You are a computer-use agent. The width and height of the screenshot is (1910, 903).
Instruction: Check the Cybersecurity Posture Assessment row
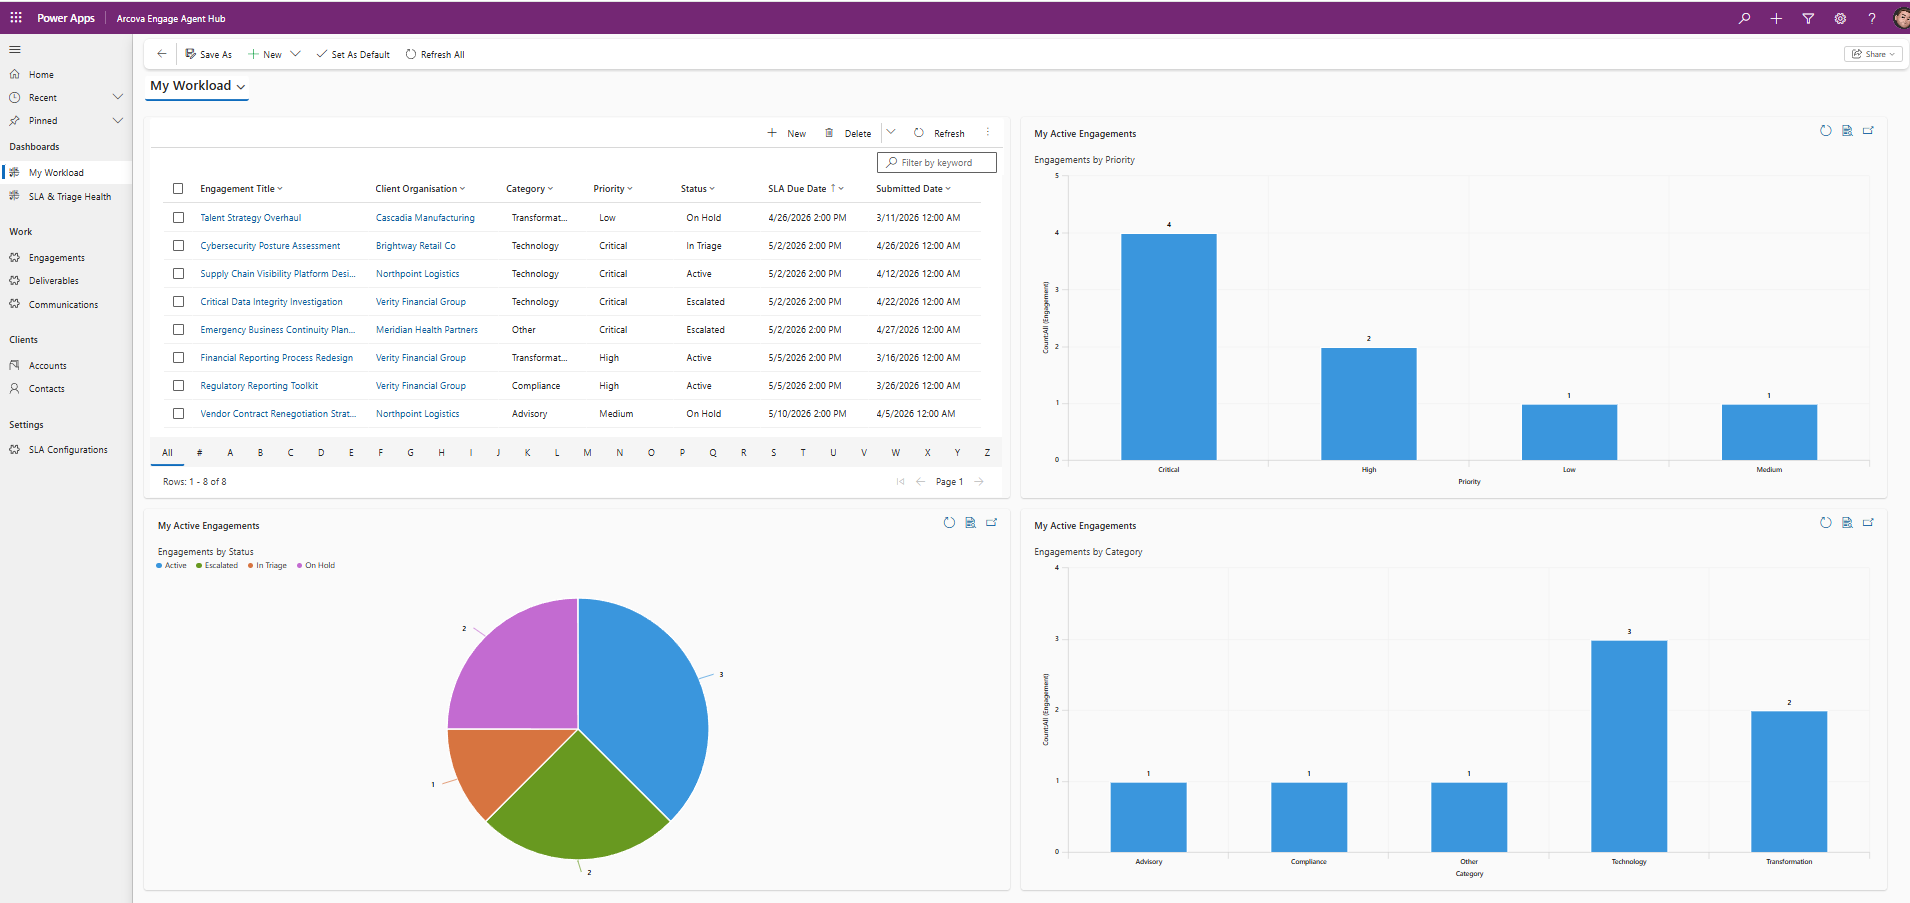[178, 245]
